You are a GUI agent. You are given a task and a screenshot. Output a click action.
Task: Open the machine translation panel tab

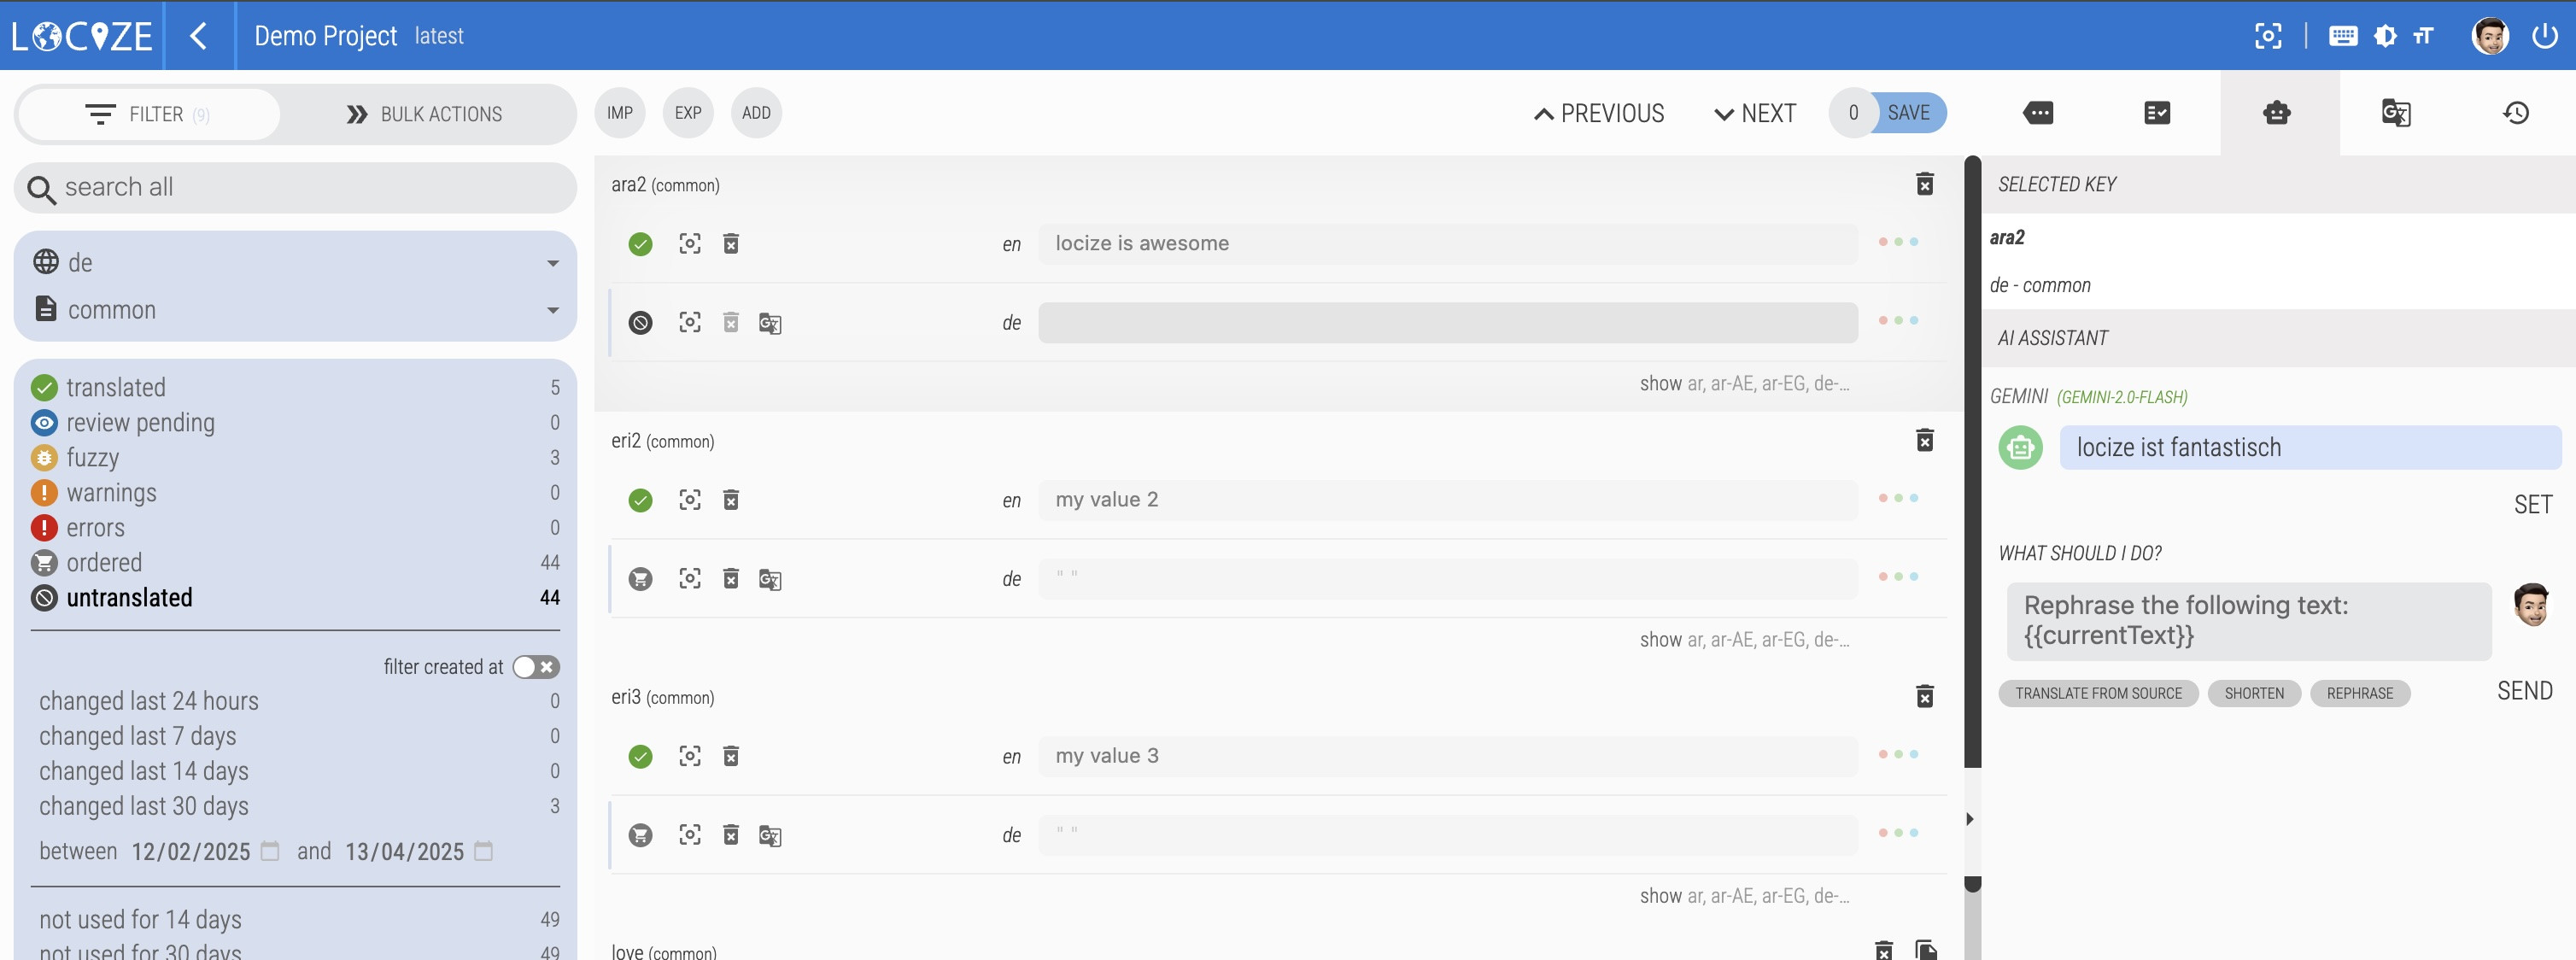tap(2396, 113)
